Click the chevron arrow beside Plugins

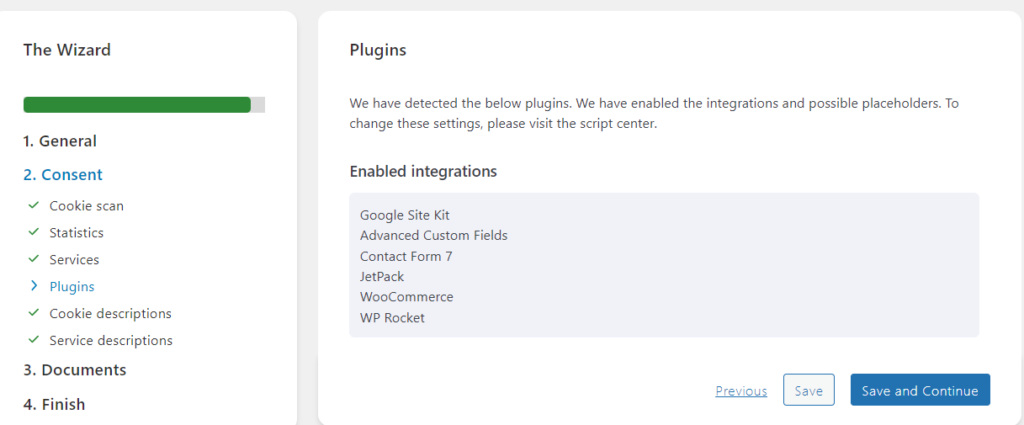pos(34,287)
